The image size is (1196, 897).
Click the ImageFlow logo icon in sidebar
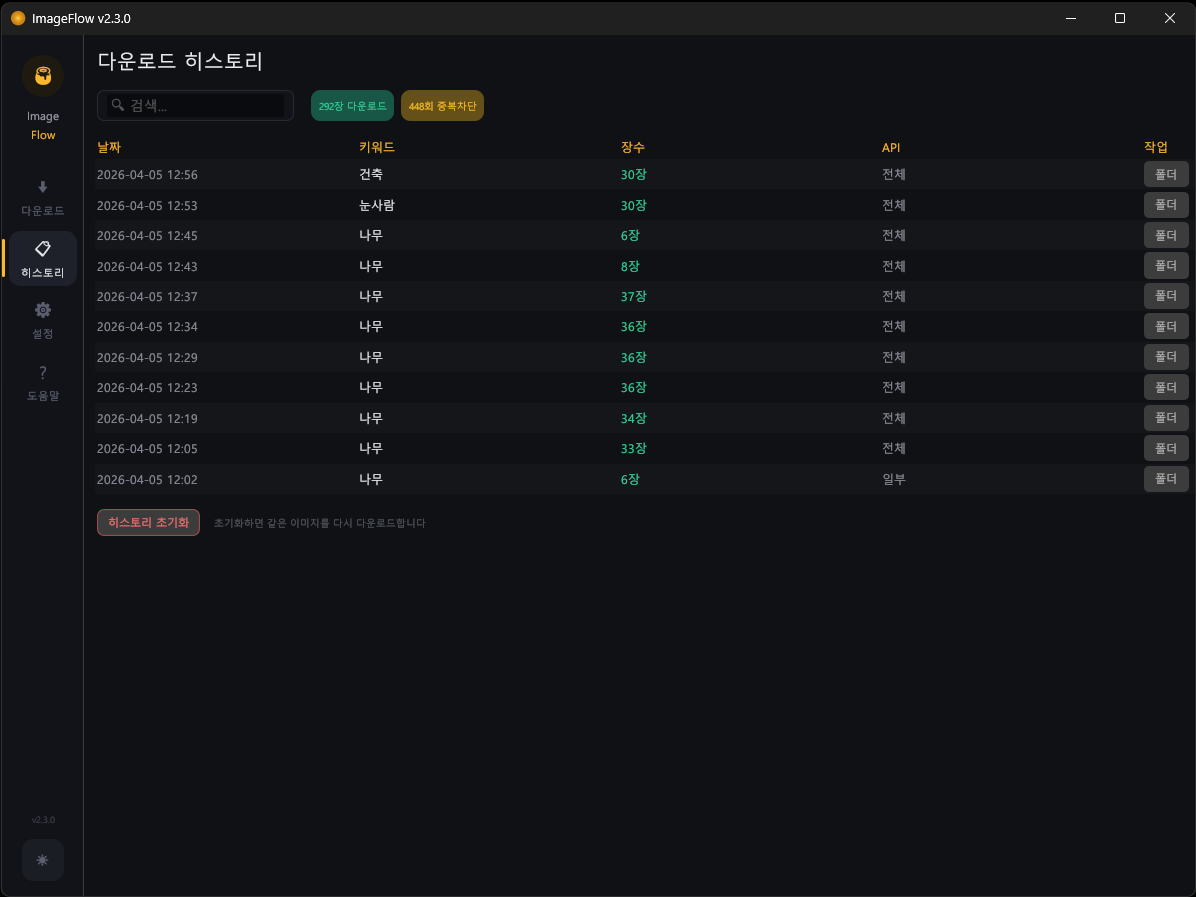(43, 76)
